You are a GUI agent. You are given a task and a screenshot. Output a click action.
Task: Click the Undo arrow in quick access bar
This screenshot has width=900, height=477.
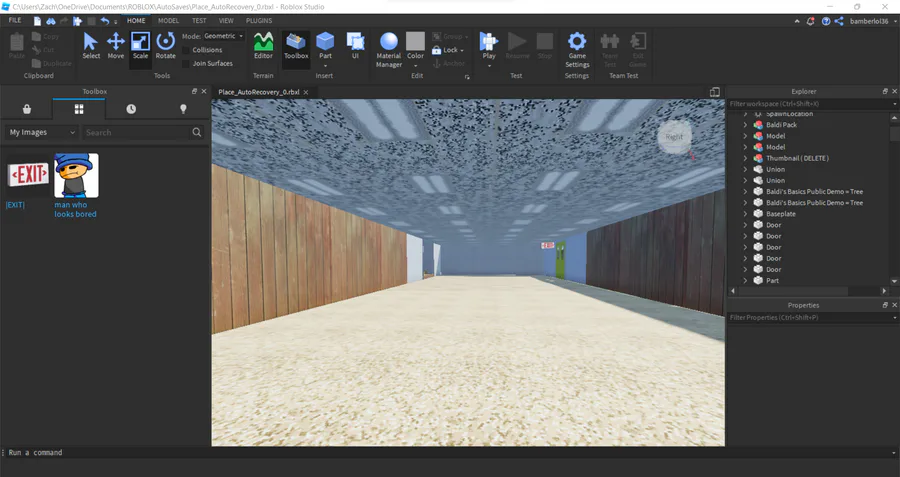(x=104, y=21)
